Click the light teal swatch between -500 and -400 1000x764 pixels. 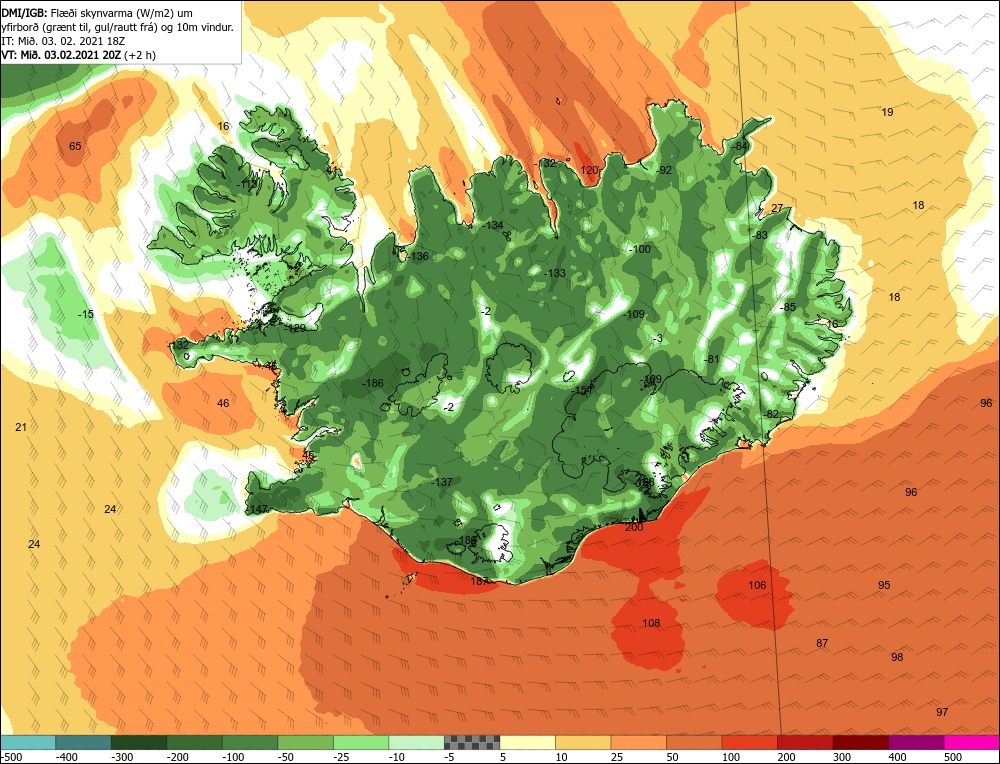pos(28,742)
